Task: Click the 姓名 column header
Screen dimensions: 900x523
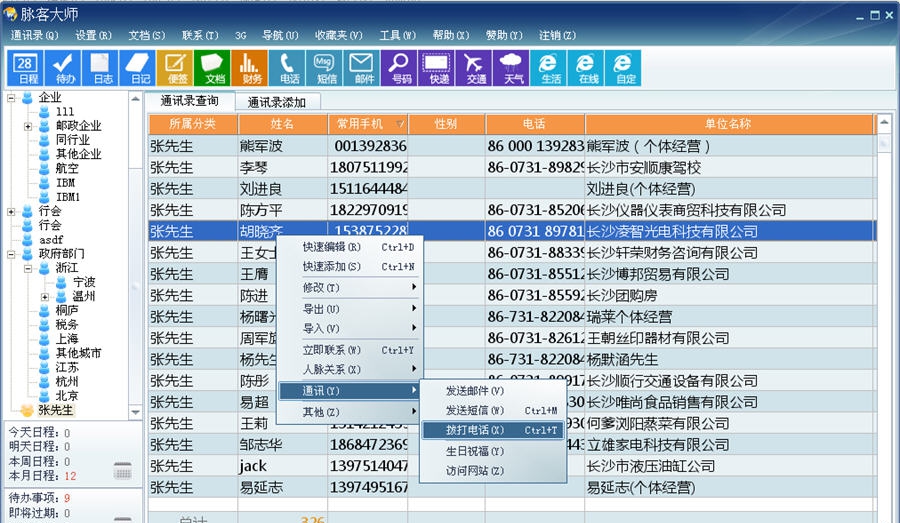Action: pyautogui.click(x=282, y=124)
